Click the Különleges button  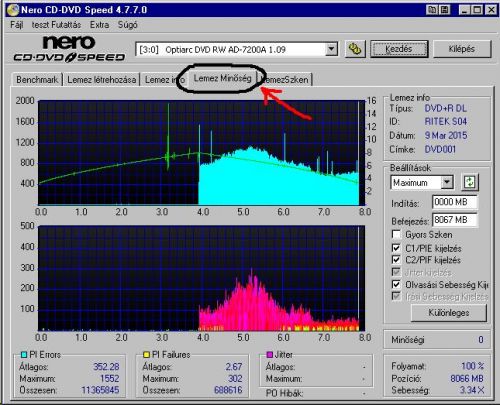click(449, 313)
